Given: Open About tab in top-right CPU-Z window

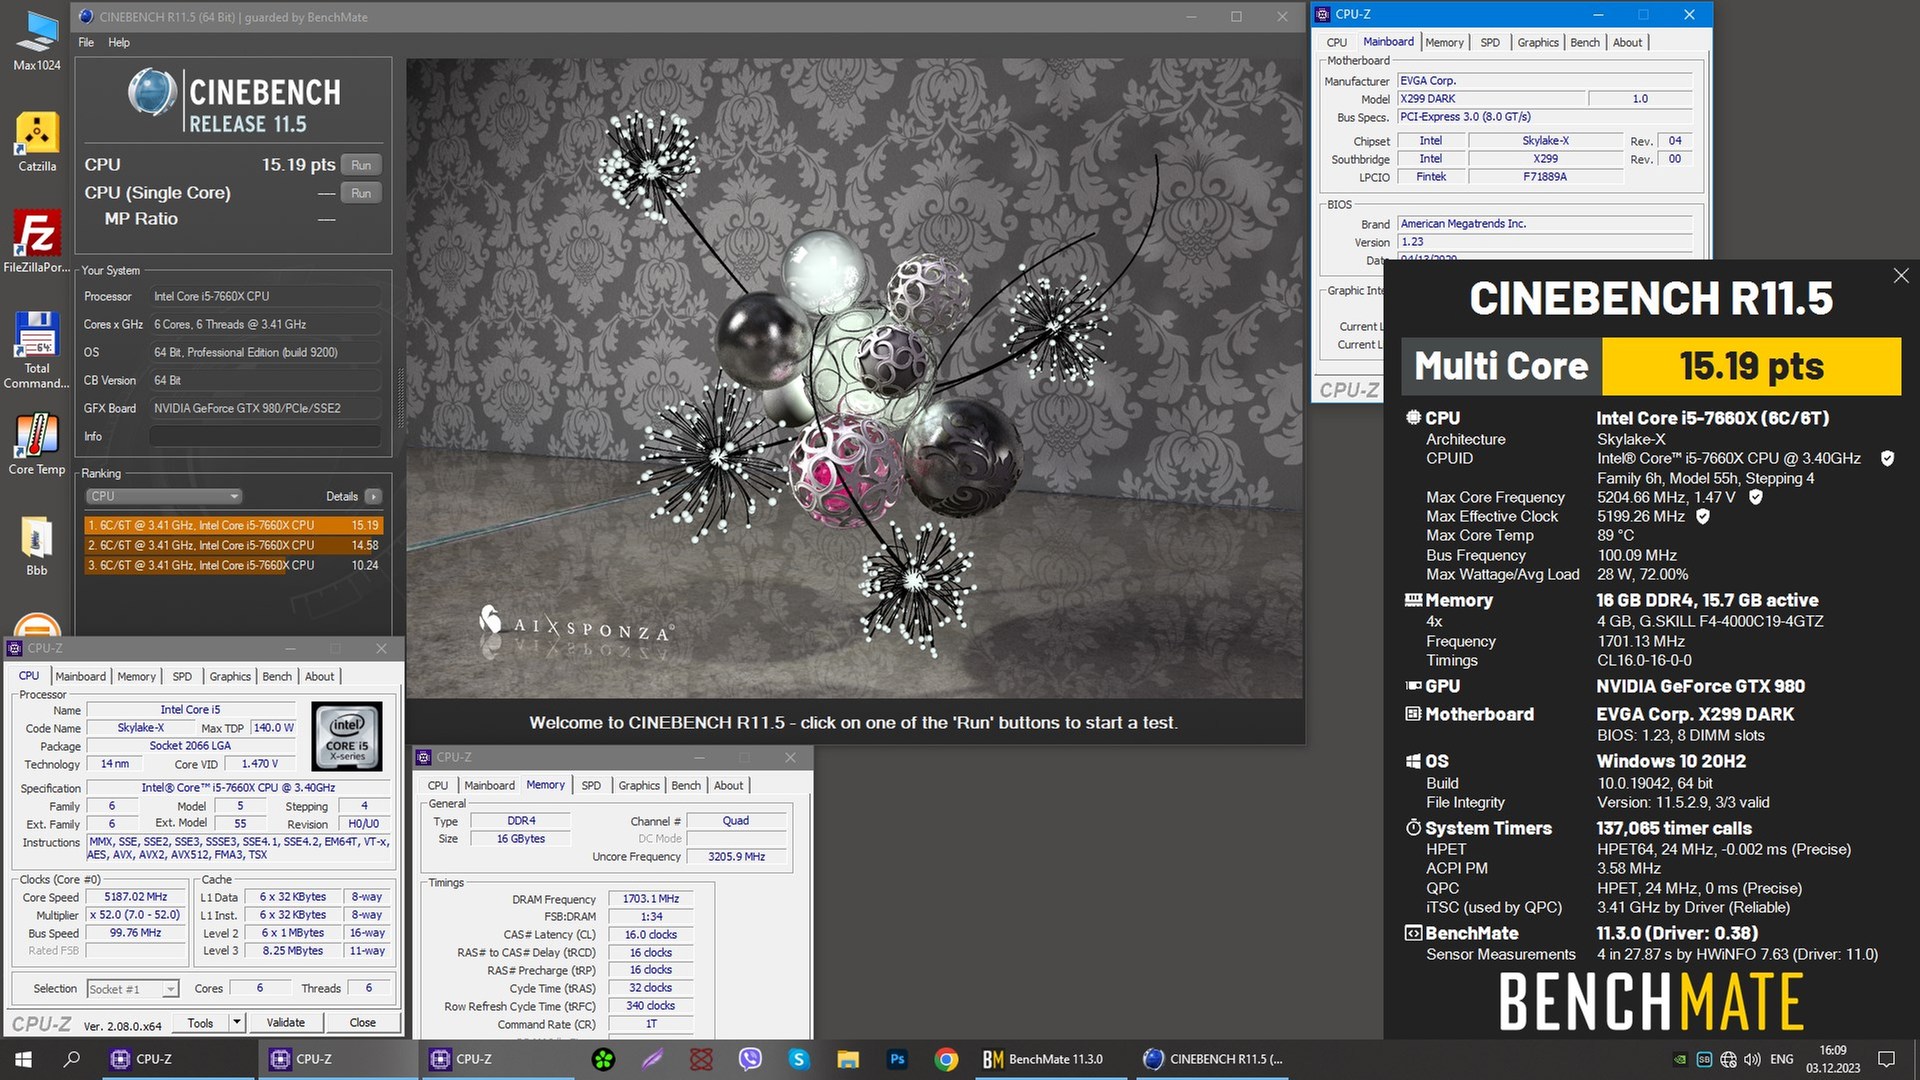Looking at the screenshot, I should [1627, 42].
